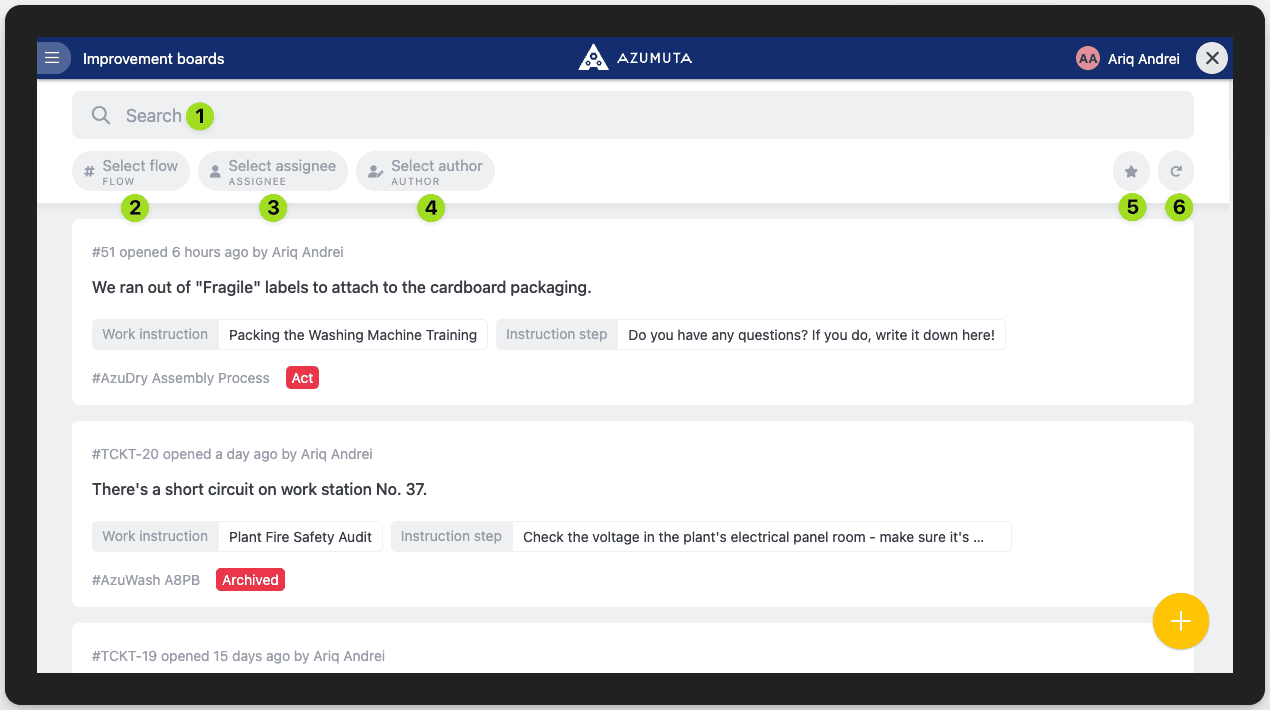
Task: Click the #AzuDry Assembly Process flow tag
Action: (181, 378)
